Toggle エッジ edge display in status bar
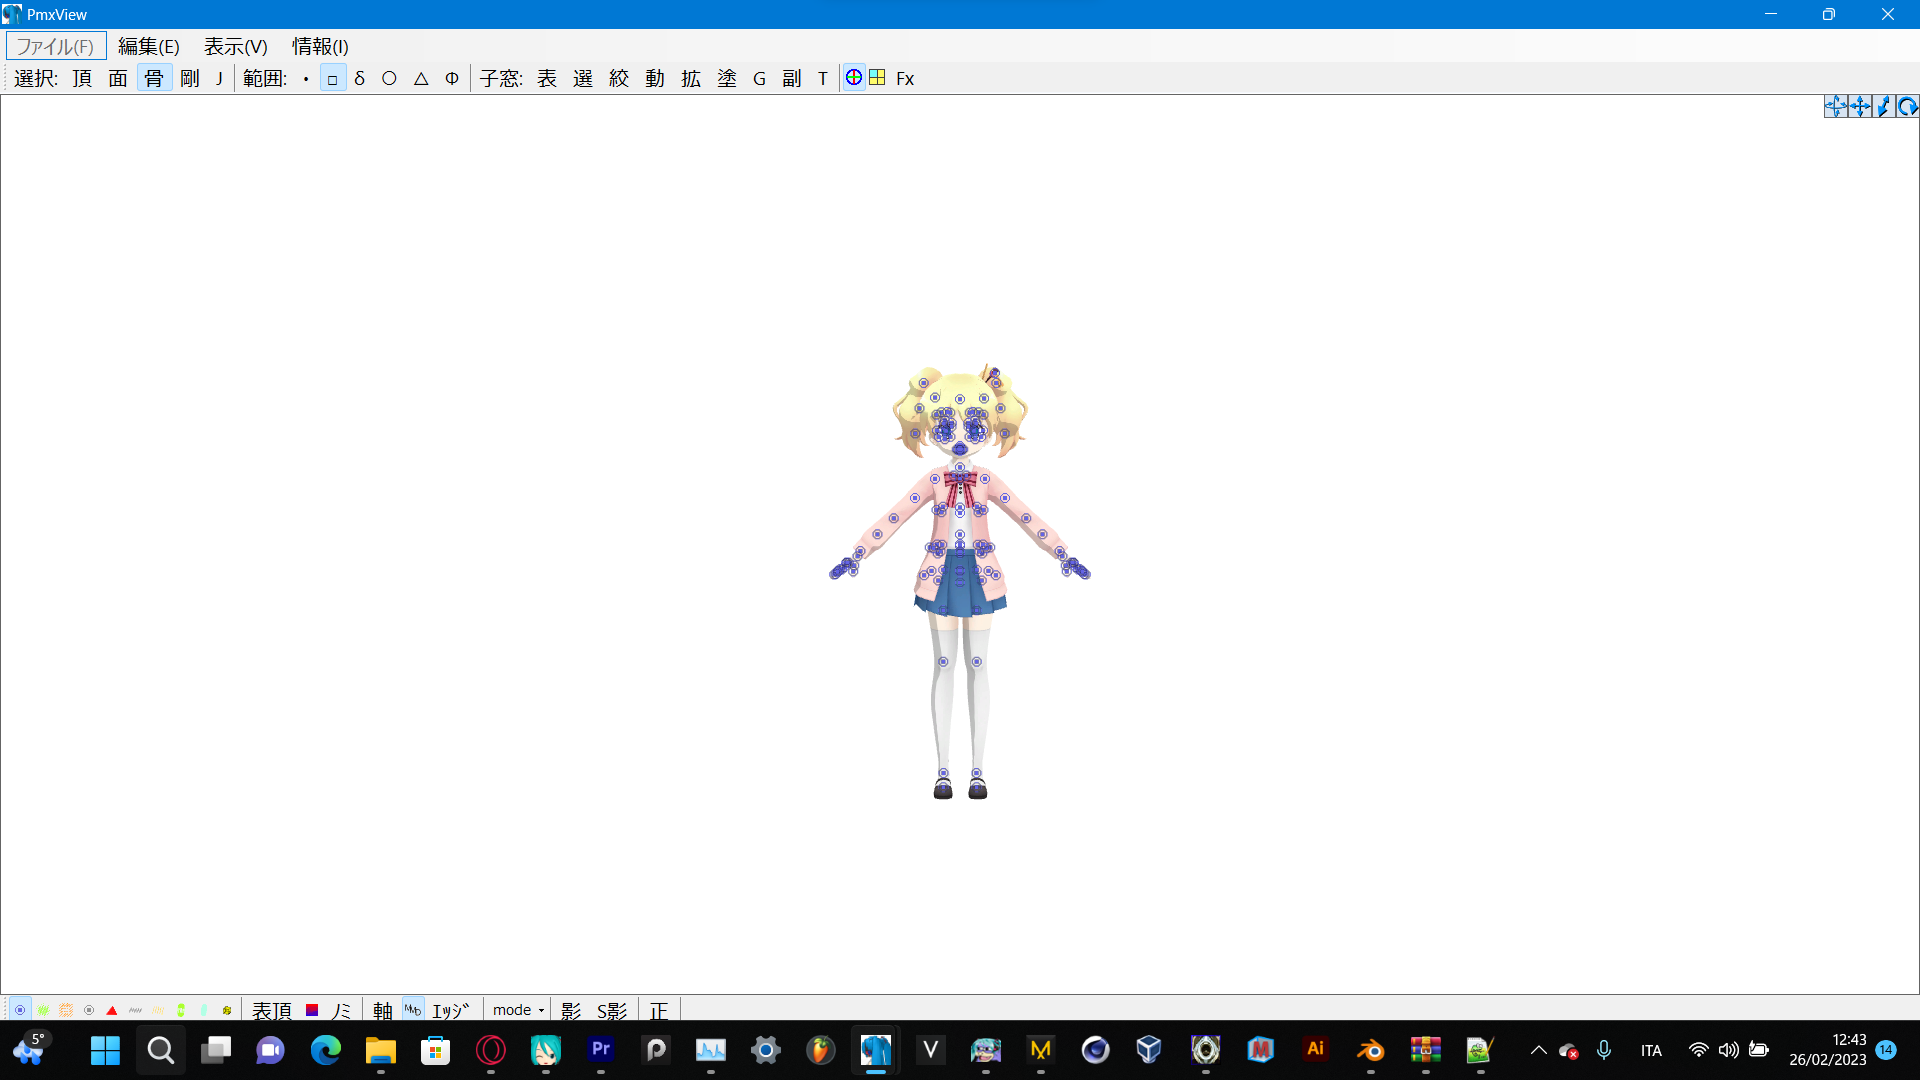 point(449,1010)
